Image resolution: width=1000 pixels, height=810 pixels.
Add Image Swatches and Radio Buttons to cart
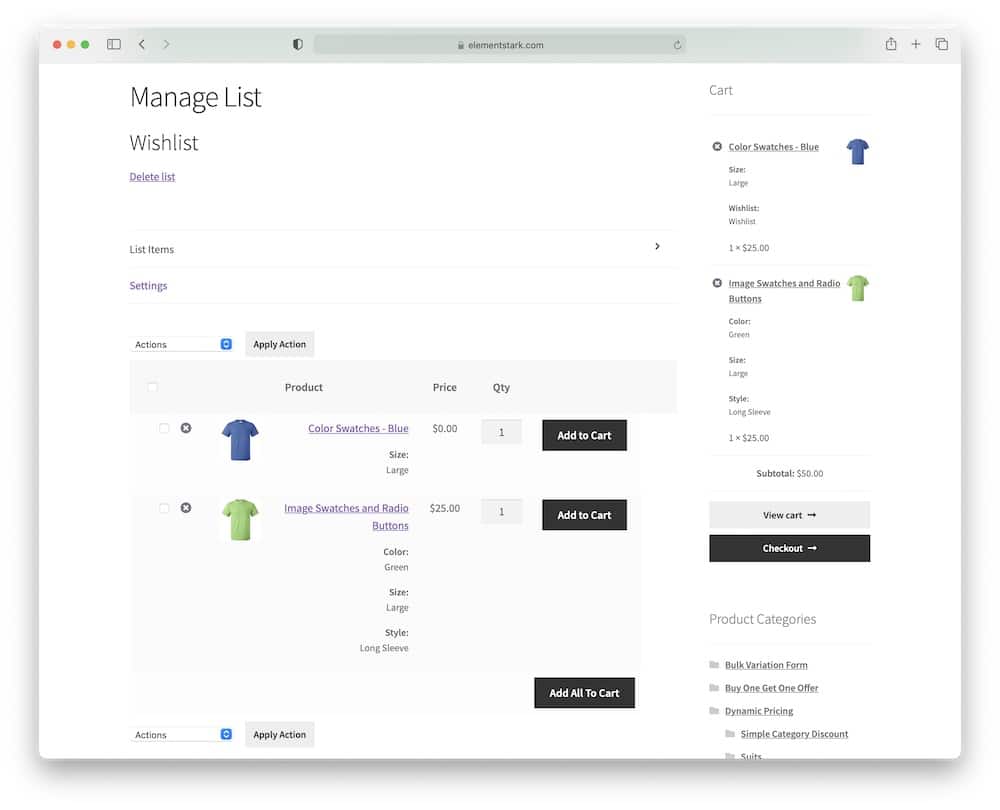(x=584, y=515)
